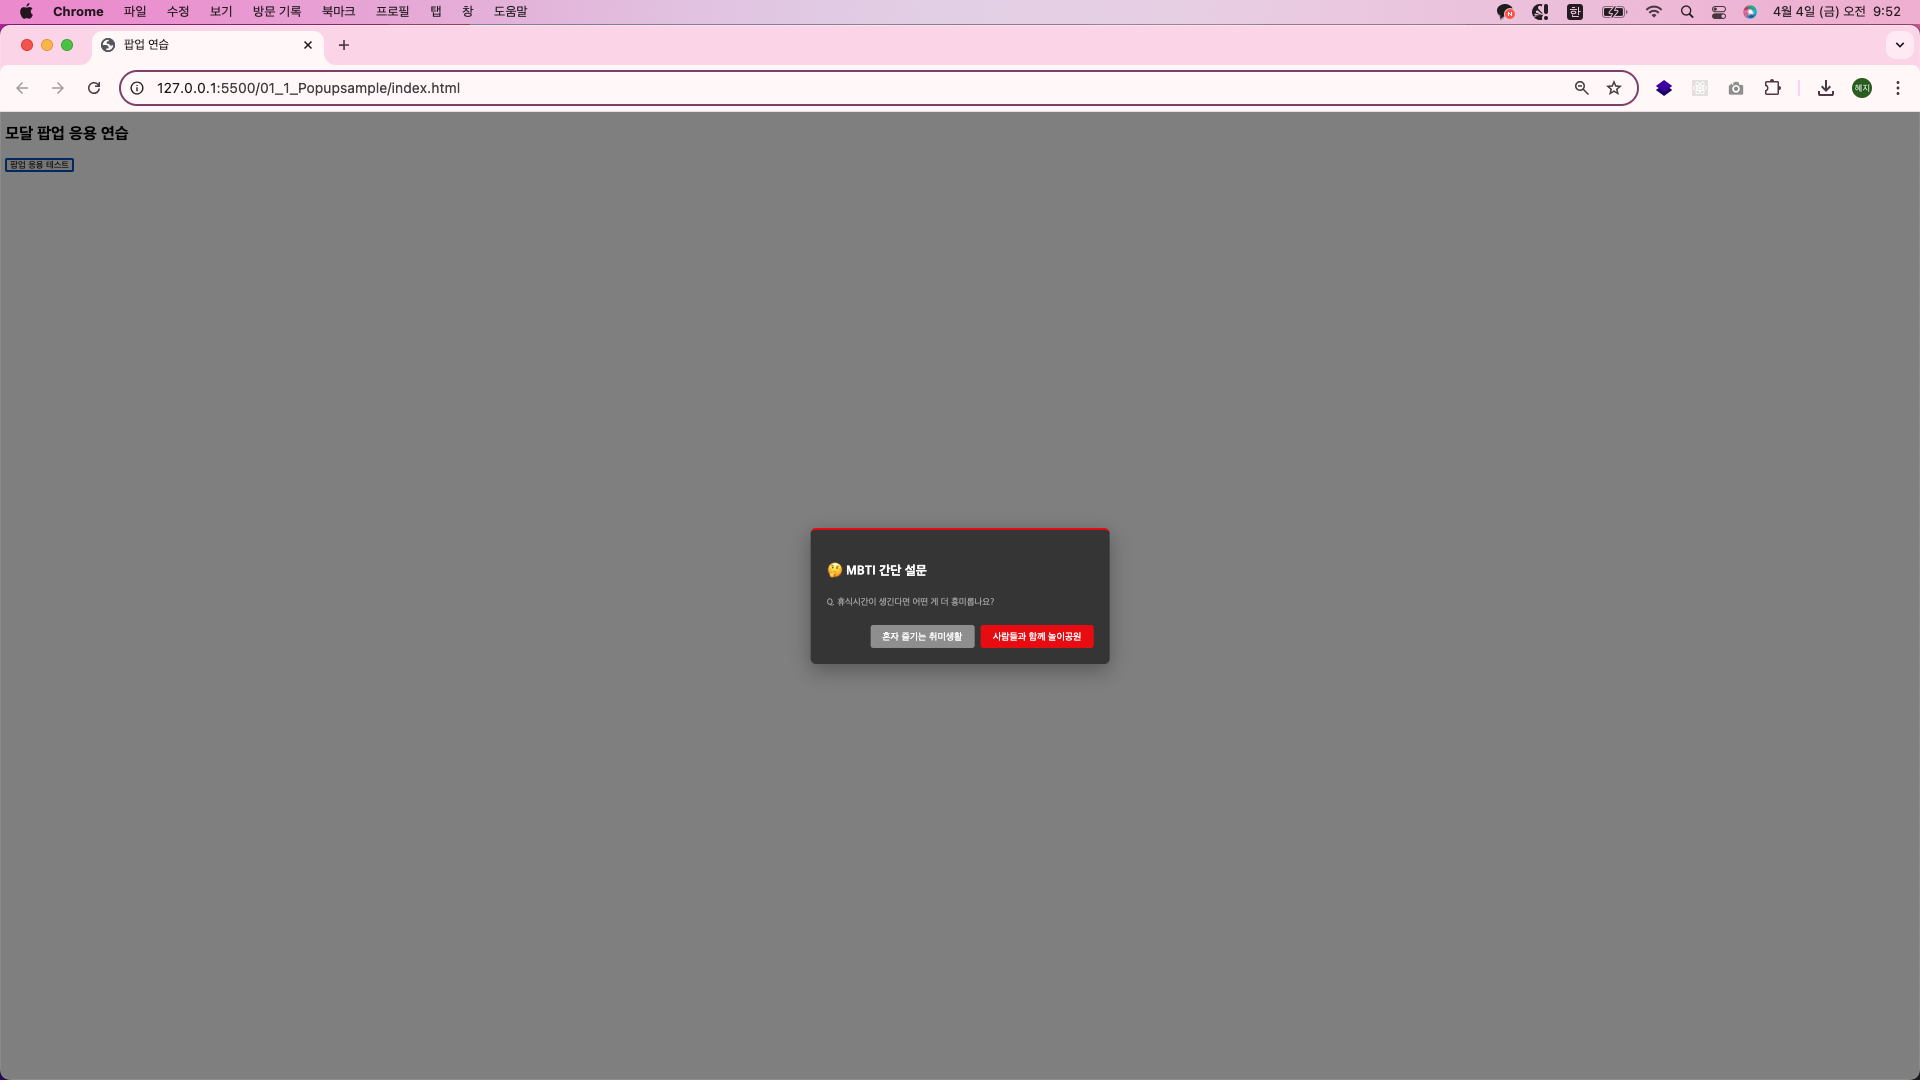Open the downloads tray icon

coord(1826,88)
